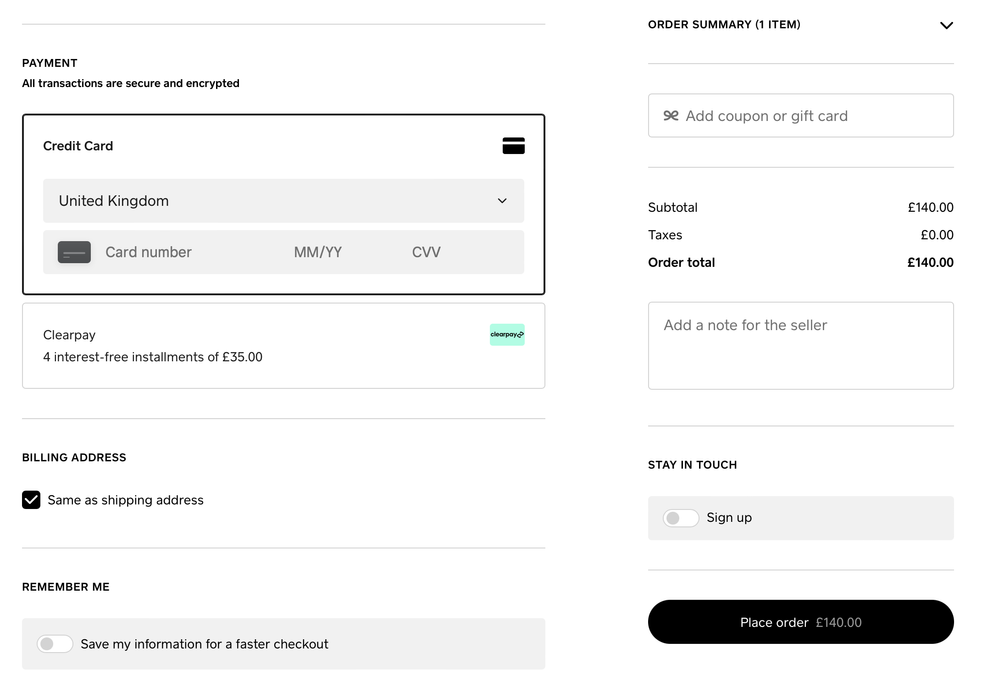Click the note for the seller box
Image resolution: width=999 pixels, height=674 pixels.
pyautogui.click(x=800, y=345)
